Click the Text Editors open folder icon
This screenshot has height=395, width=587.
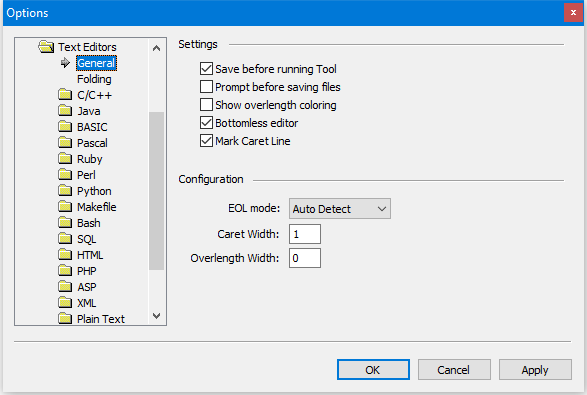point(46,47)
